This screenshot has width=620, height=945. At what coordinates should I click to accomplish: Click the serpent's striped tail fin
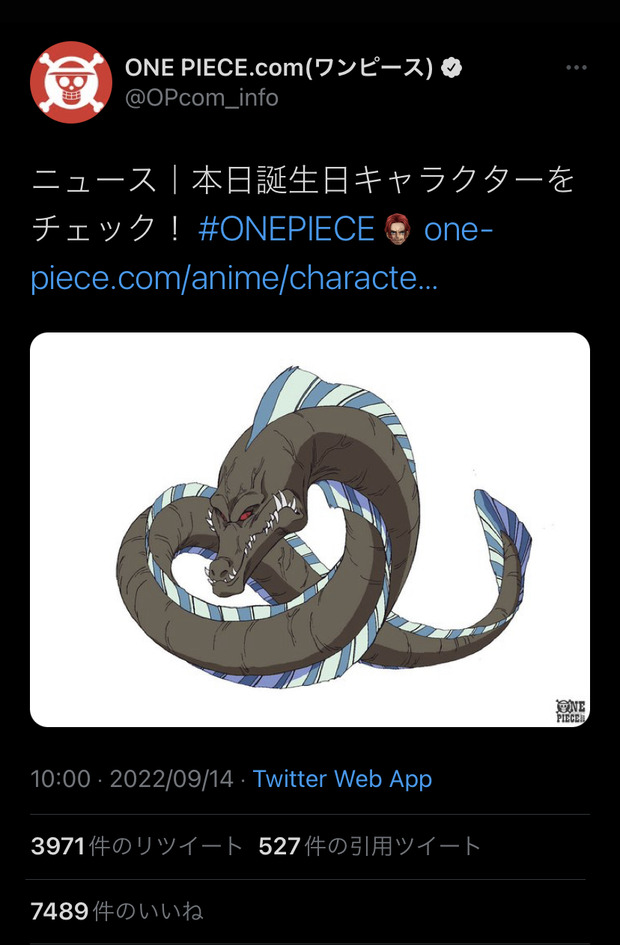[x=503, y=530]
